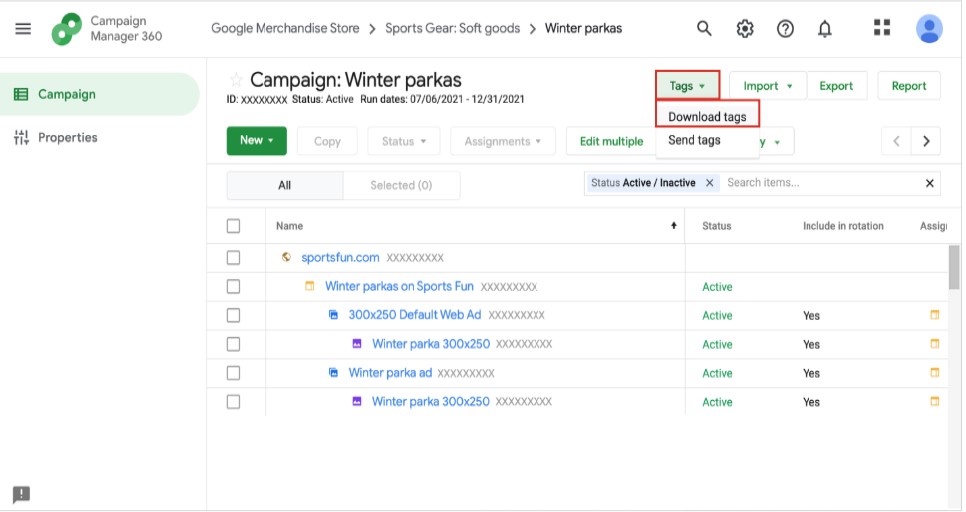
Task: Click the Export button
Action: (x=836, y=86)
